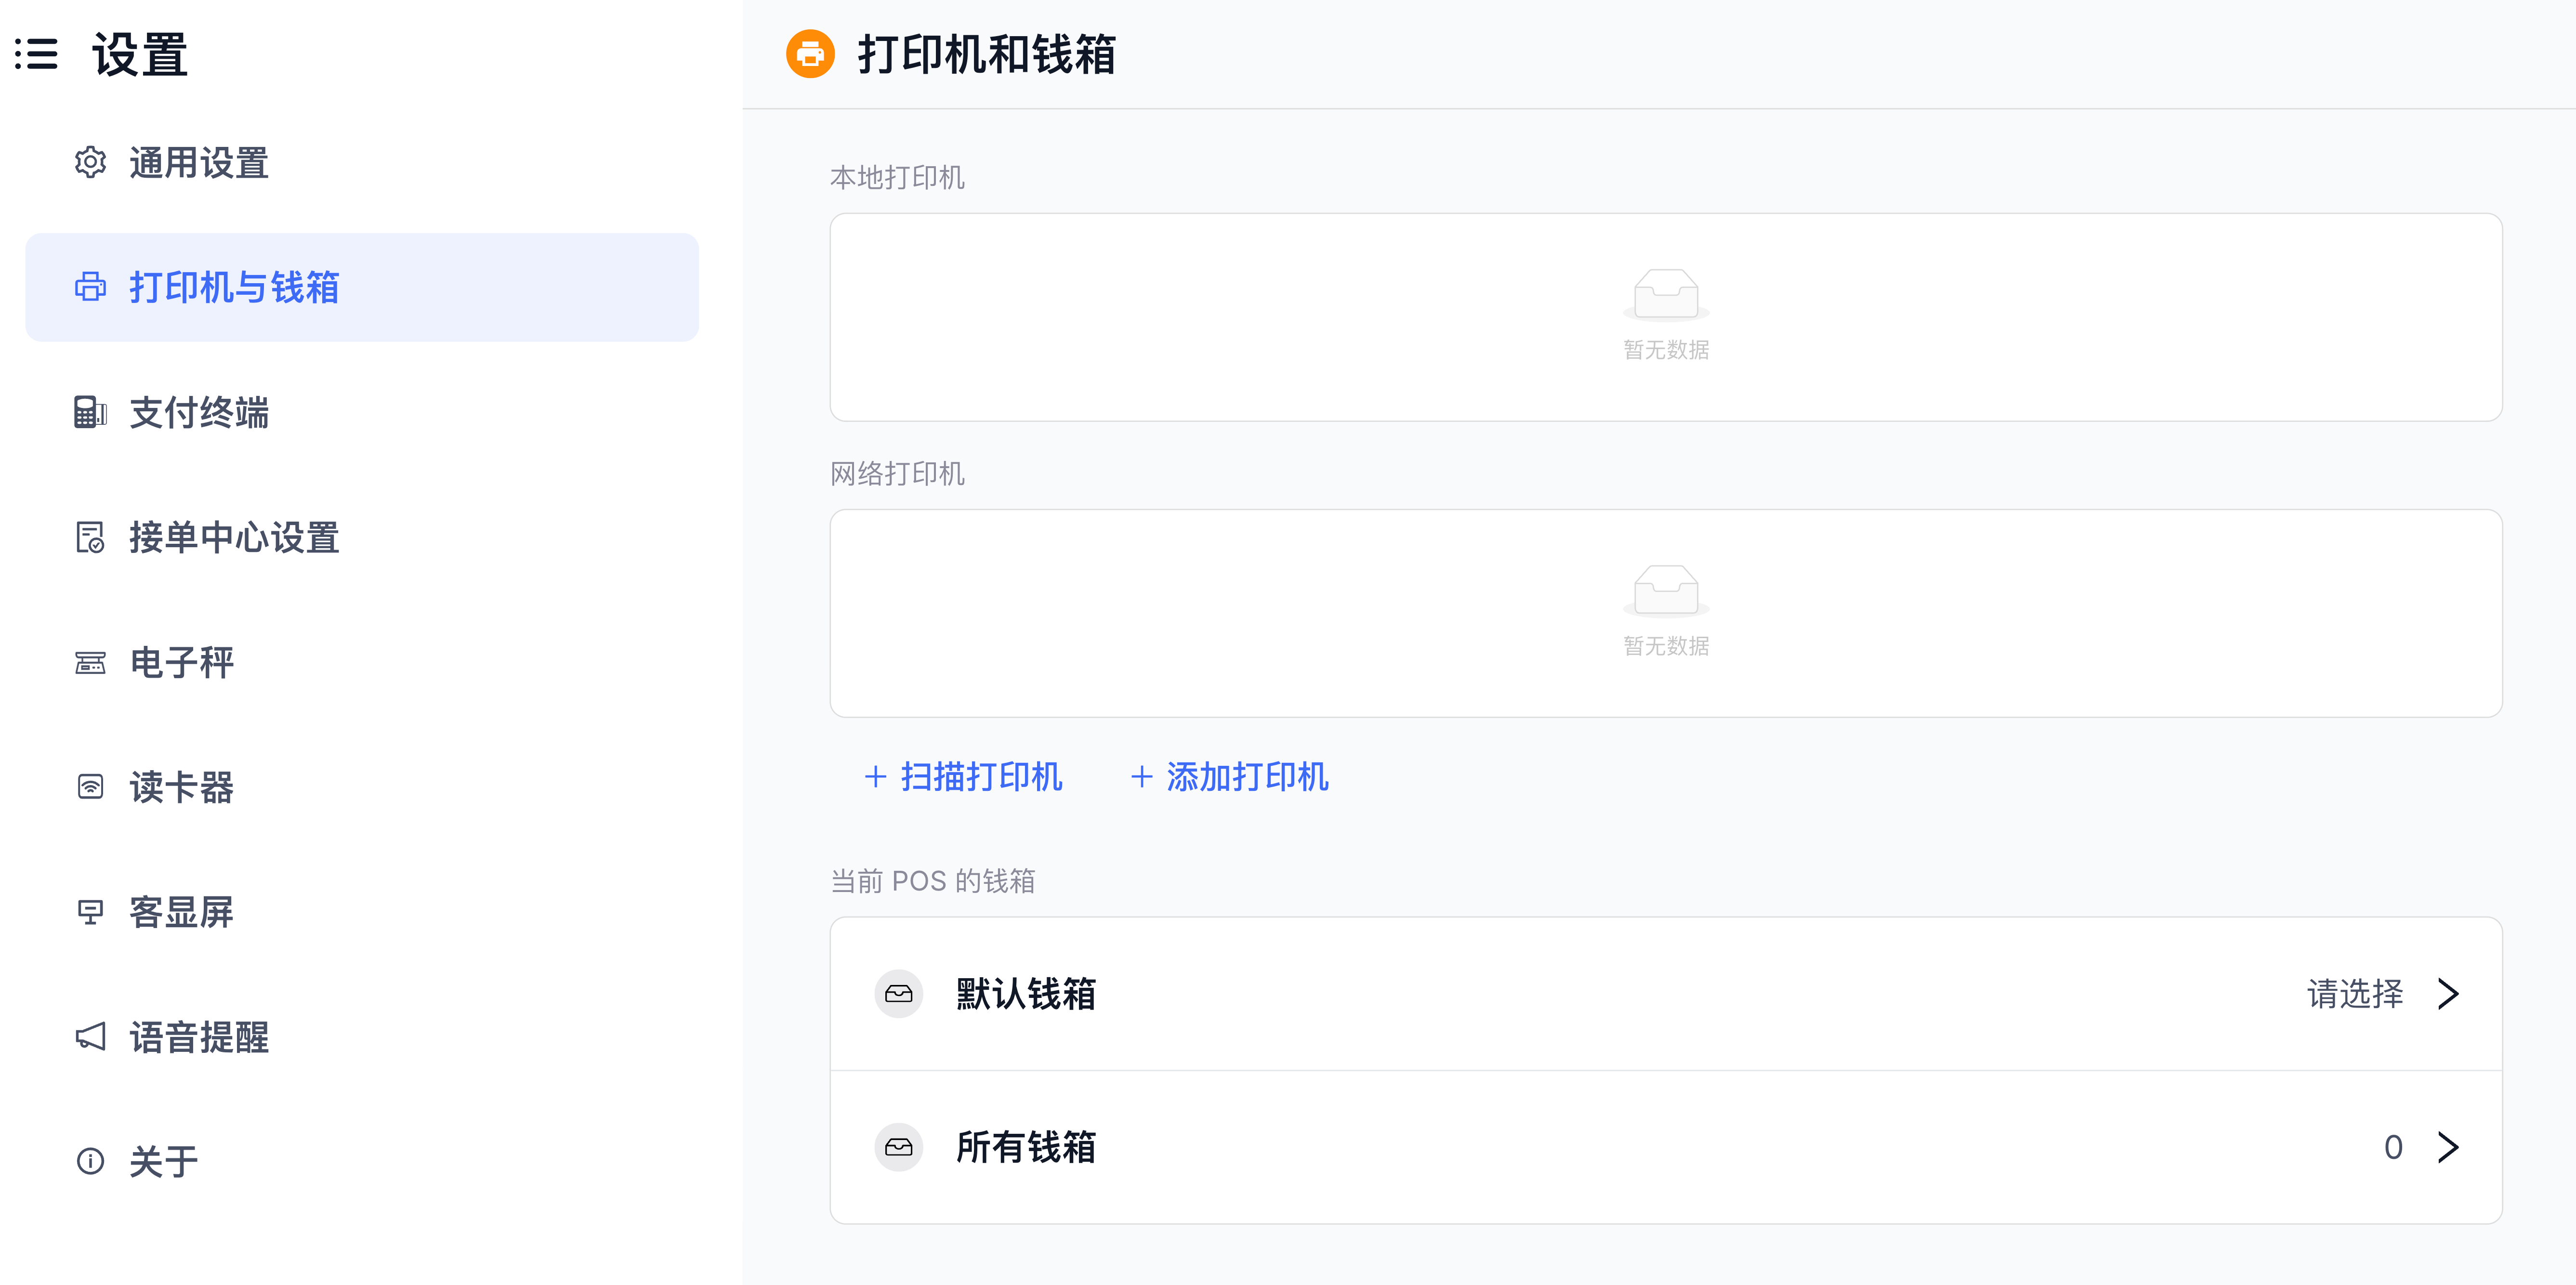The image size is (2576, 1285).
Task: Click the megaphone icon beside 语音提醒
Action: pos(90,1037)
